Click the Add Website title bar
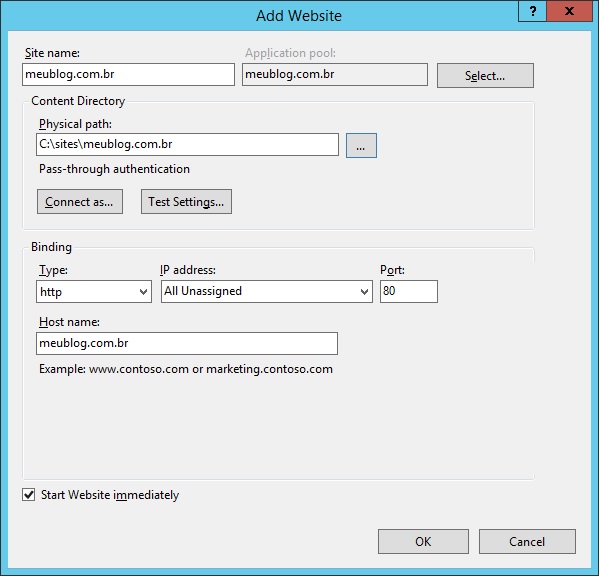599x576 pixels. point(299,16)
